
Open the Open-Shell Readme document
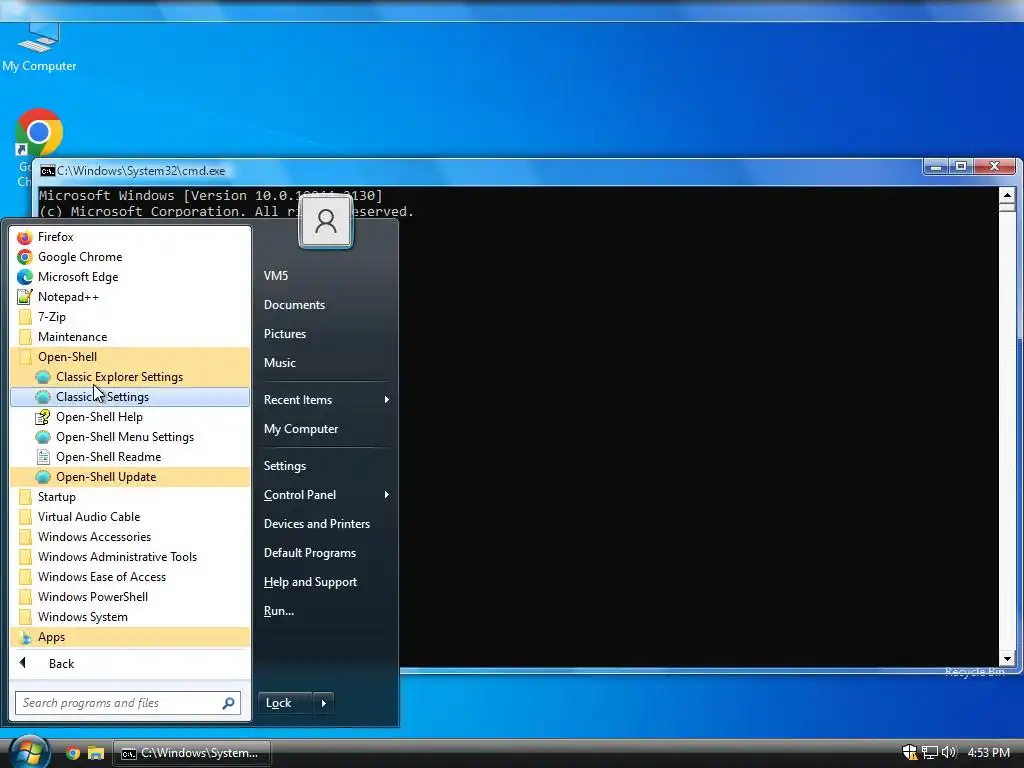point(130,456)
